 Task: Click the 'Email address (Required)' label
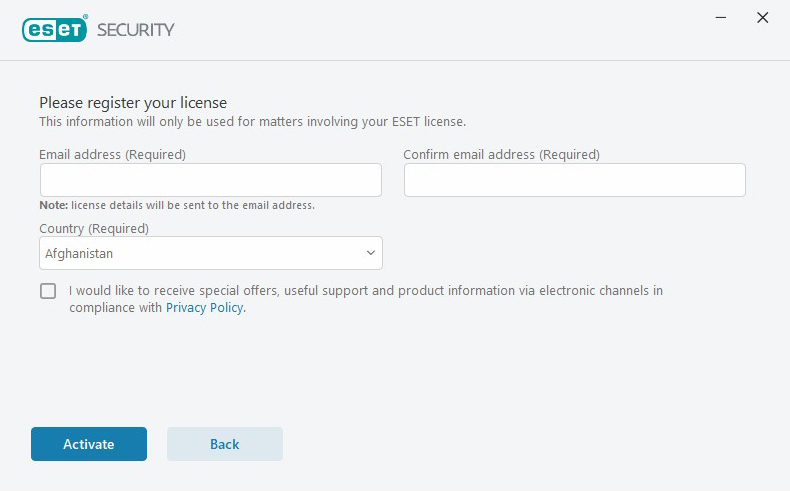112,155
